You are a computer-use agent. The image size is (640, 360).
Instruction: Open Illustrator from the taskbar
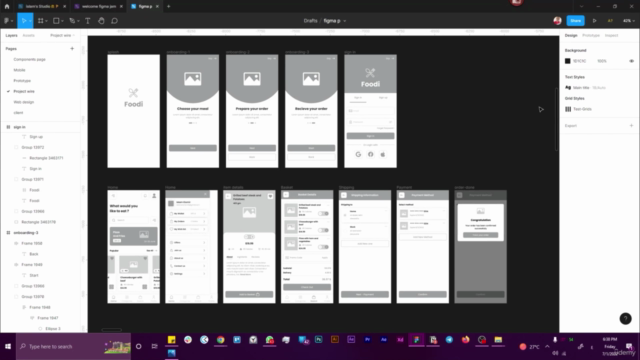click(x=335, y=340)
